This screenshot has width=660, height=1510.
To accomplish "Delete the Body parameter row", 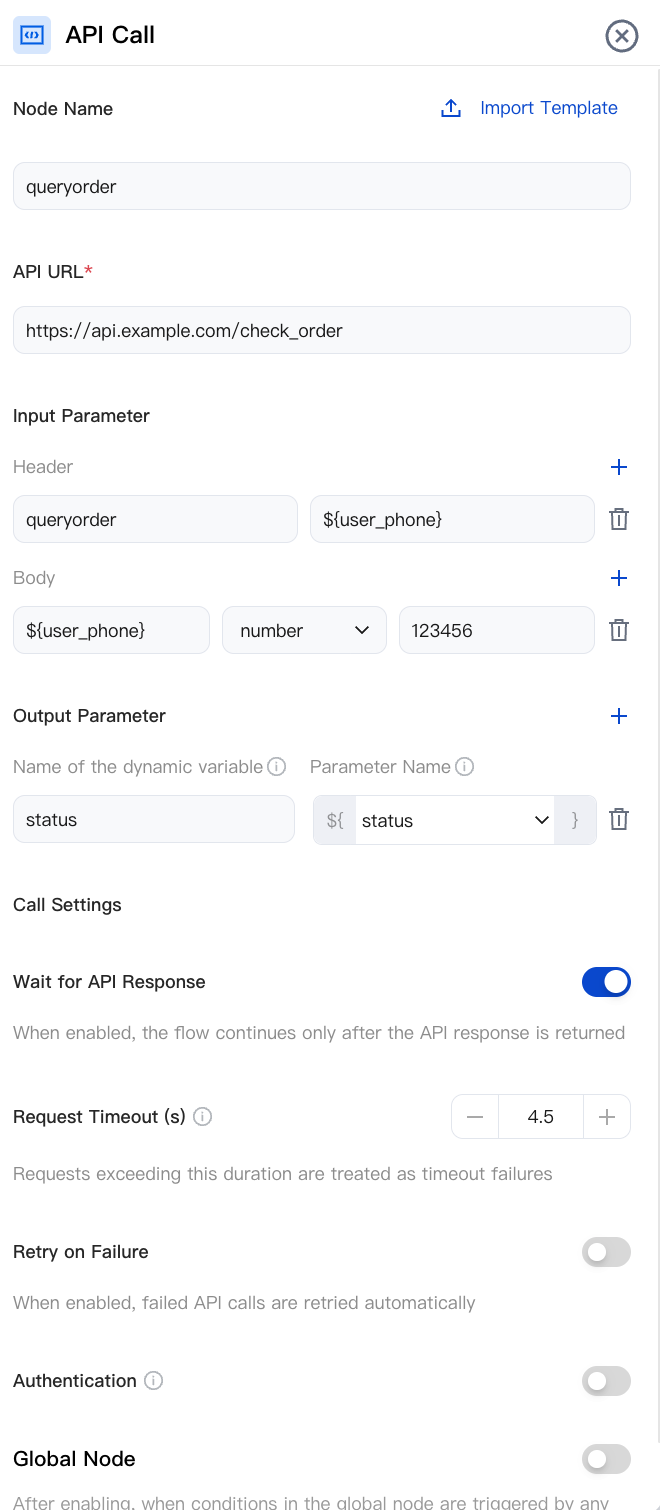I will pos(619,630).
